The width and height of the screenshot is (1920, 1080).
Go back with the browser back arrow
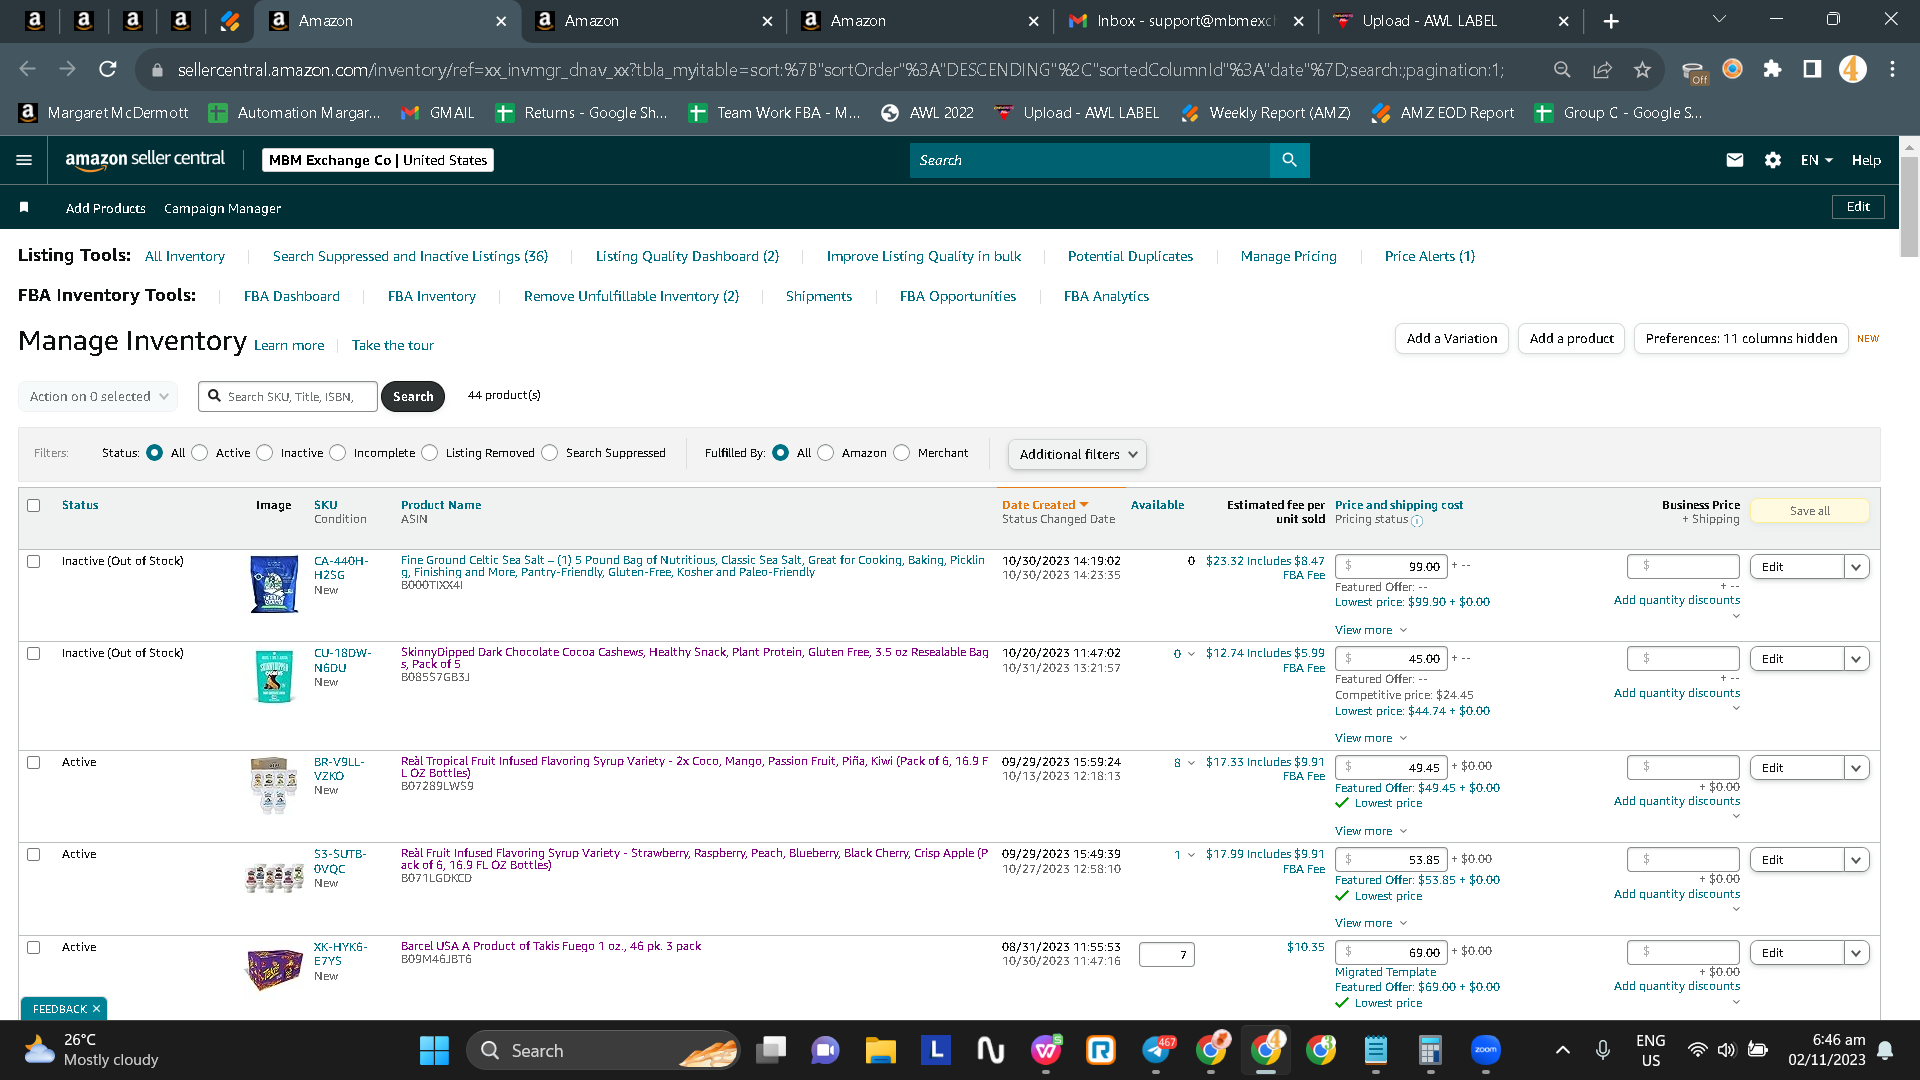[x=28, y=69]
